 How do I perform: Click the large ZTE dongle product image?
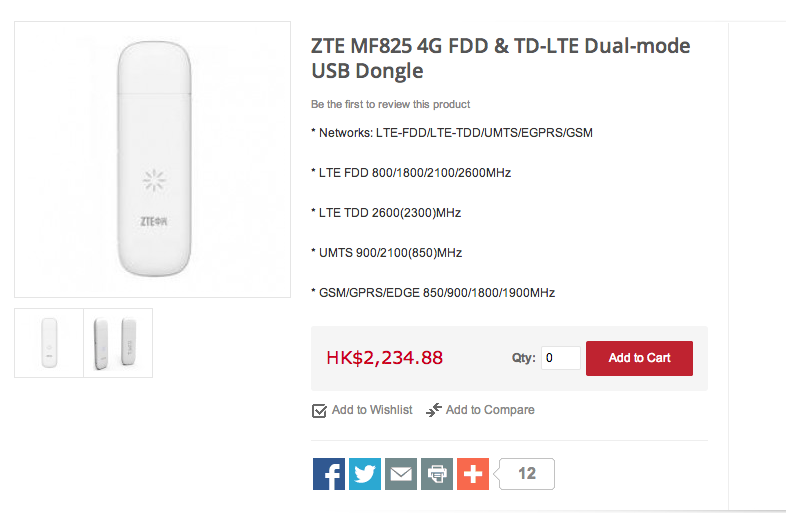pyautogui.click(x=152, y=160)
